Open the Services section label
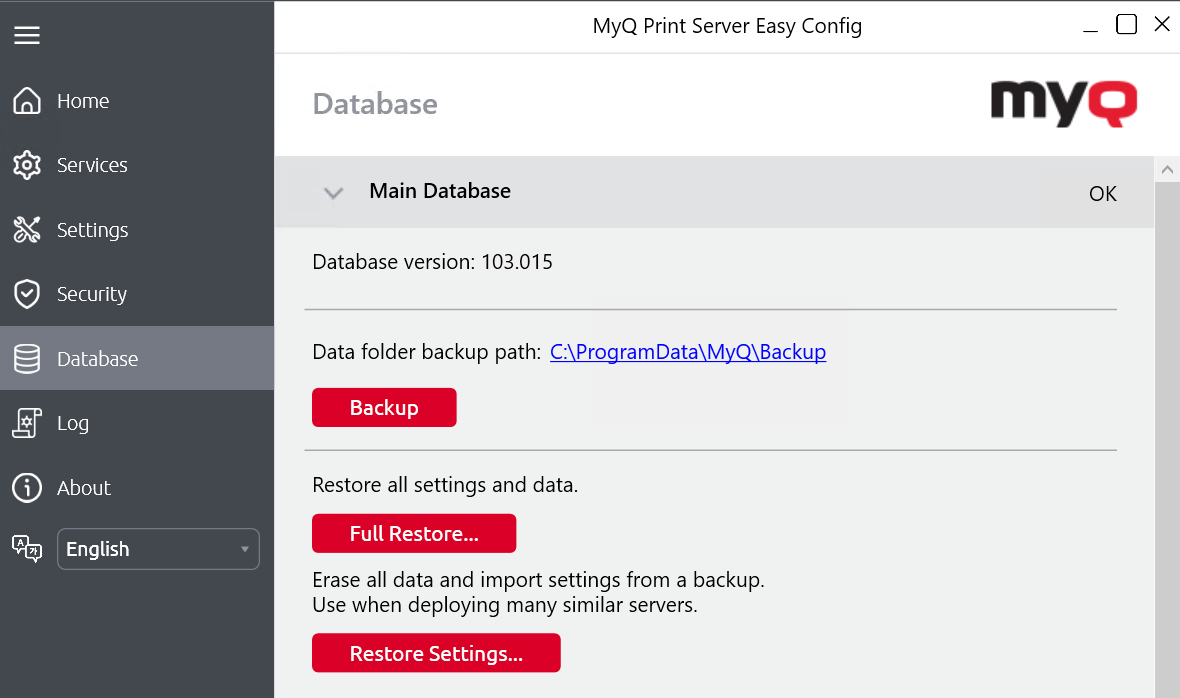1180x698 pixels. pos(92,165)
